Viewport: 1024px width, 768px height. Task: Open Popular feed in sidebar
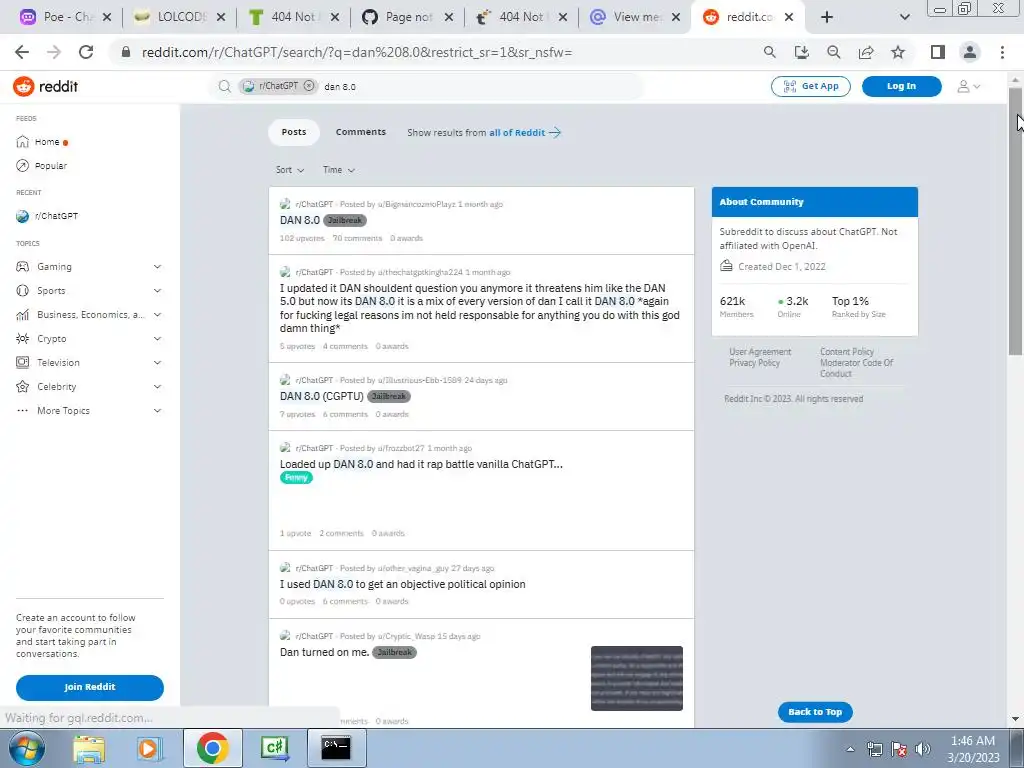pyautogui.click(x=42, y=166)
